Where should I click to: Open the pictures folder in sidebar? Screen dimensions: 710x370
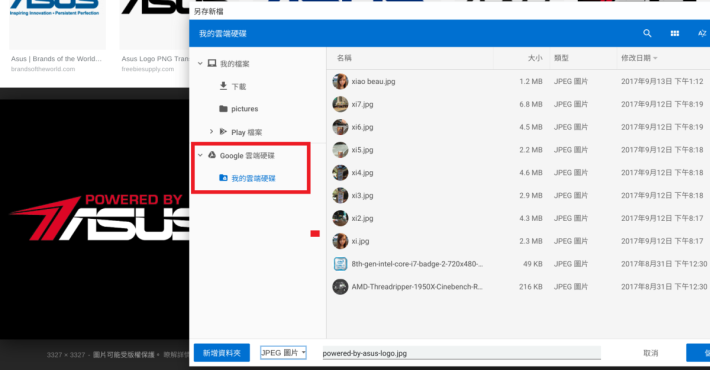pos(238,109)
